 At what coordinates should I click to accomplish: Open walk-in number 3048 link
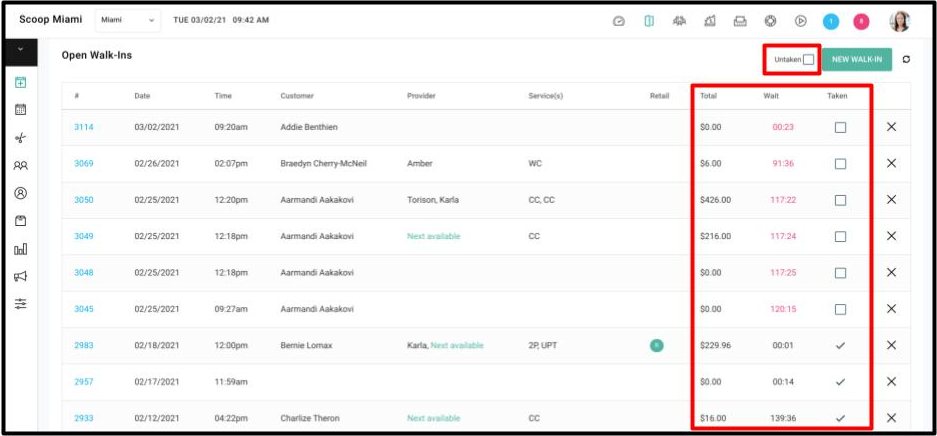[x=84, y=272]
